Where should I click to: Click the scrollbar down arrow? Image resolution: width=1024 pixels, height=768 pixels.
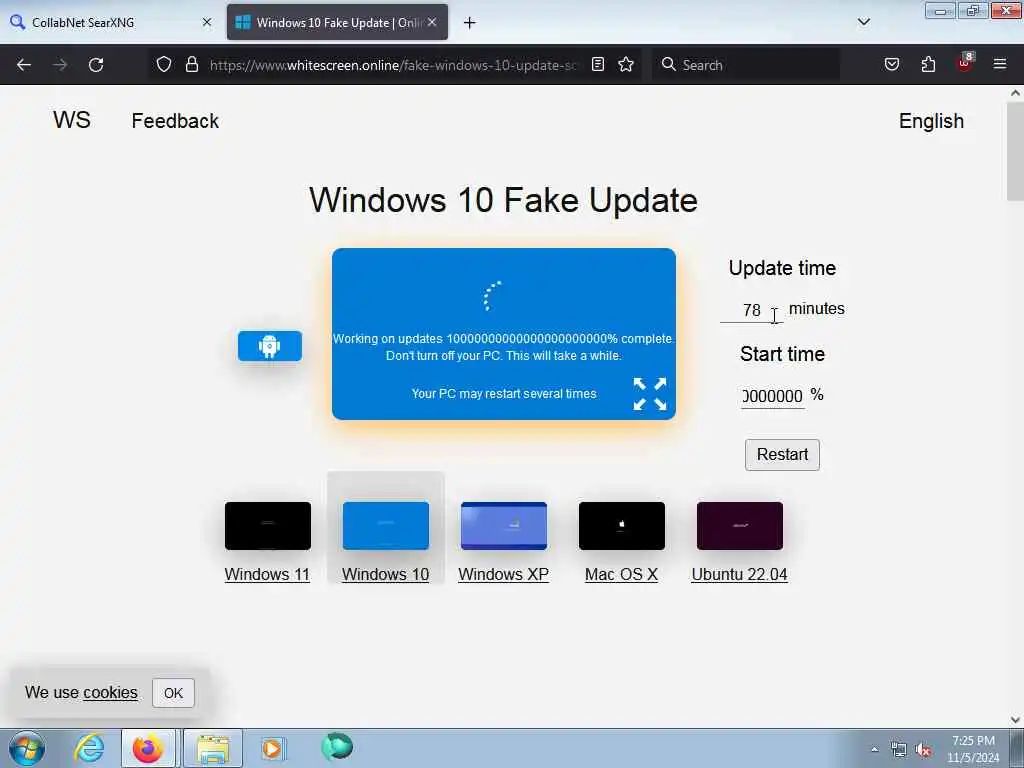coord(1015,720)
